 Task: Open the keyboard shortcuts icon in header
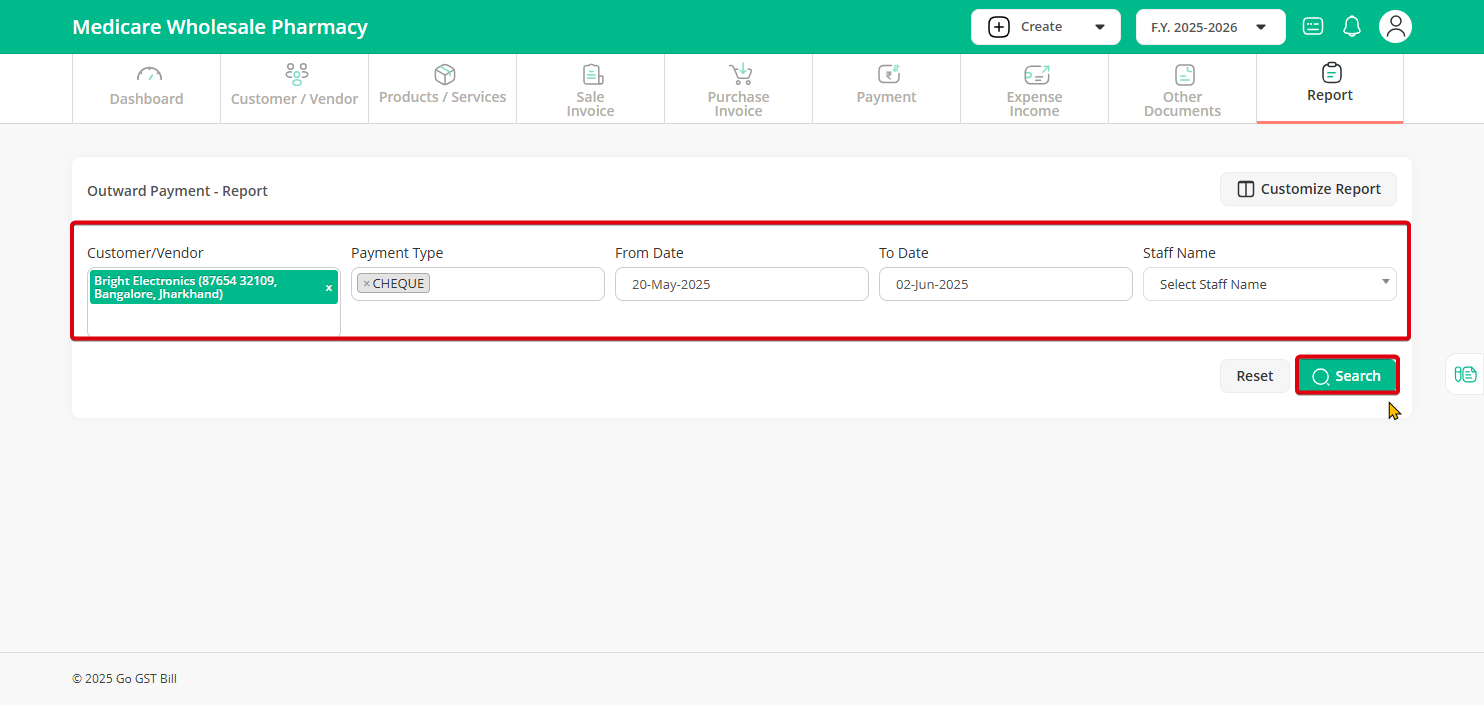coord(1313,27)
